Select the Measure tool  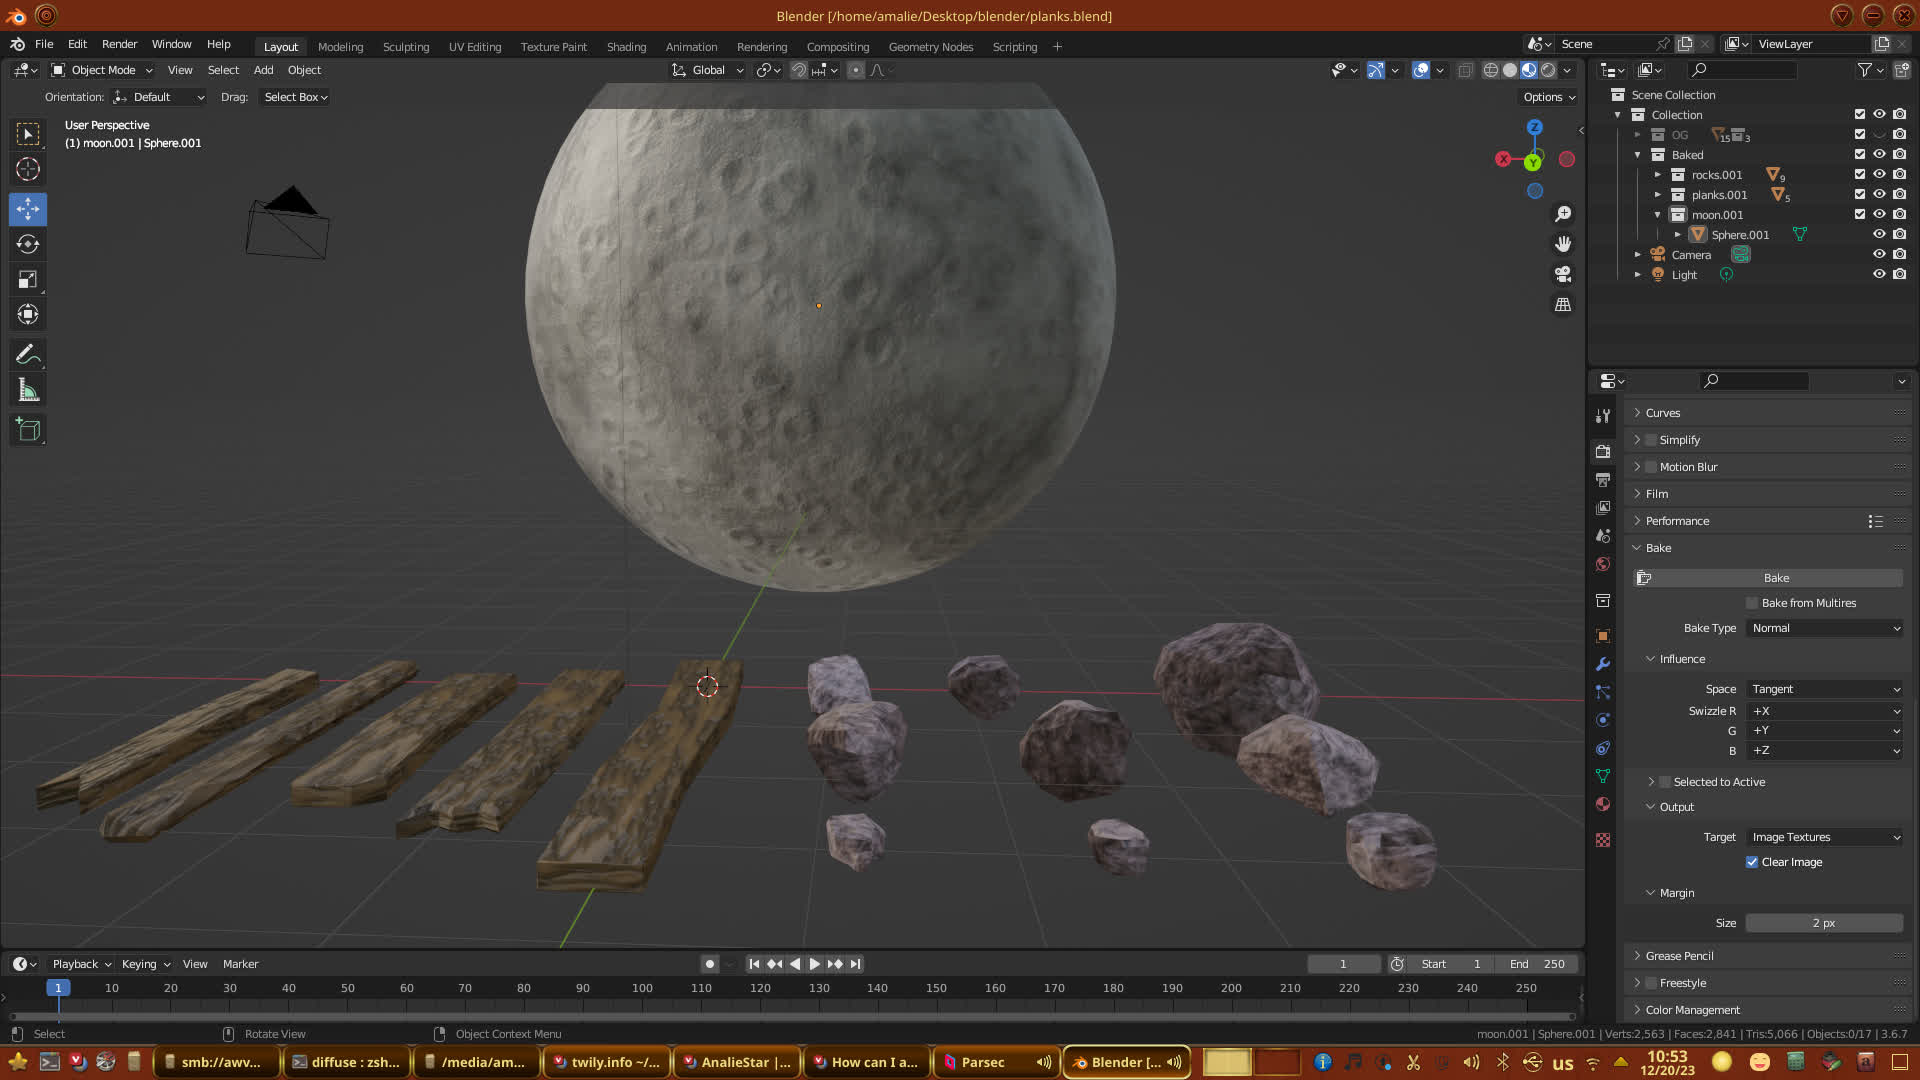coord(28,391)
